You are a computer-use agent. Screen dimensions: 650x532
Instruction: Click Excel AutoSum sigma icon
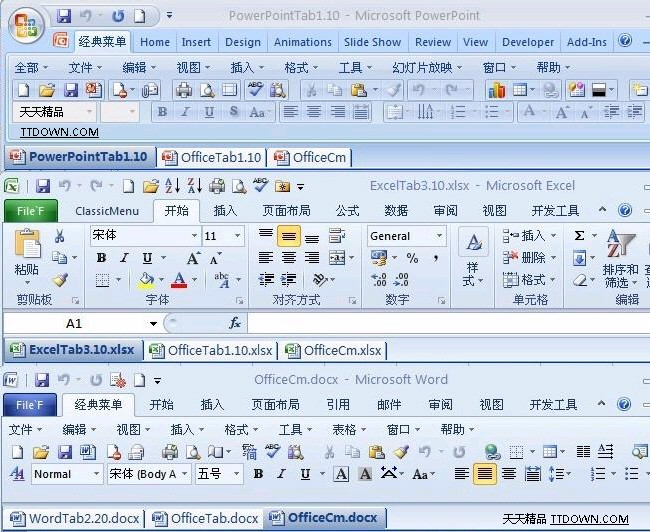coord(579,236)
